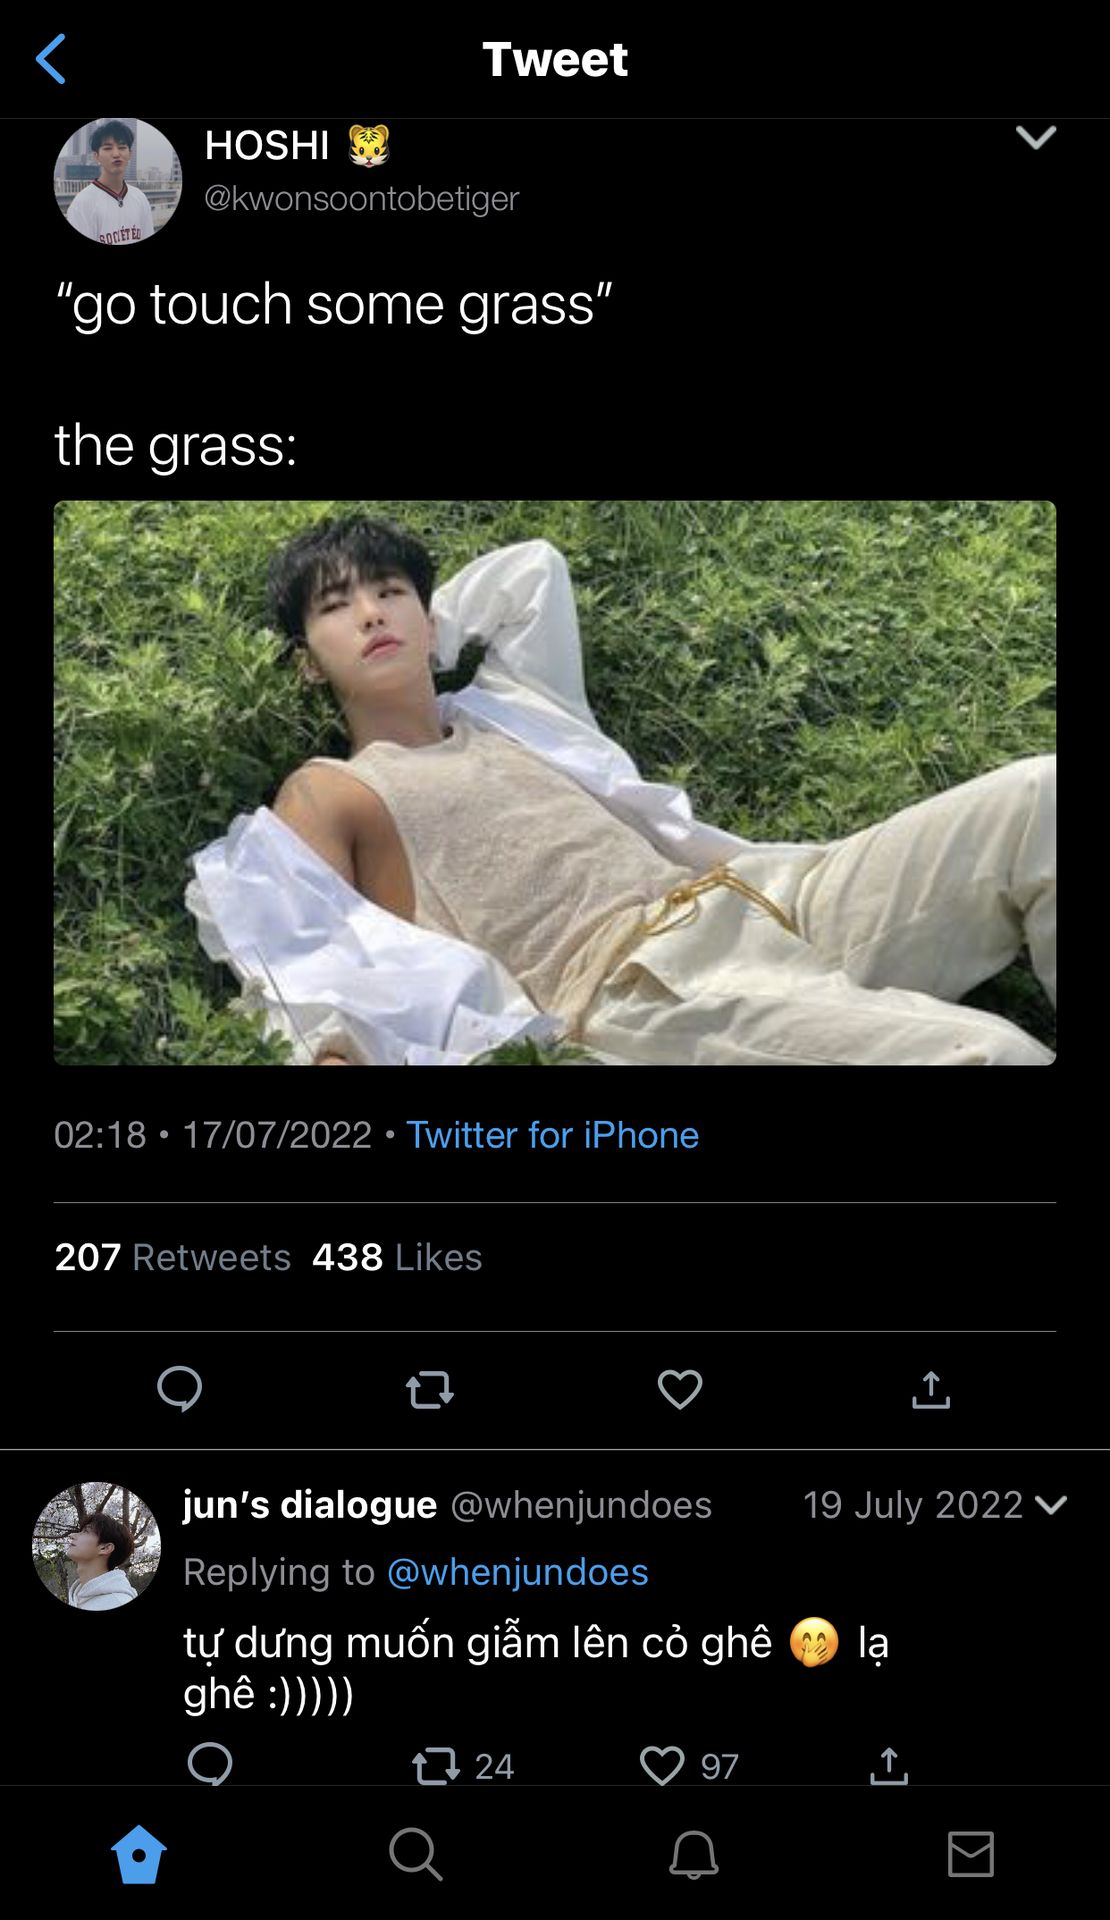
Task: View the list of 207 Retweets
Action: [x=173, y=1257]
